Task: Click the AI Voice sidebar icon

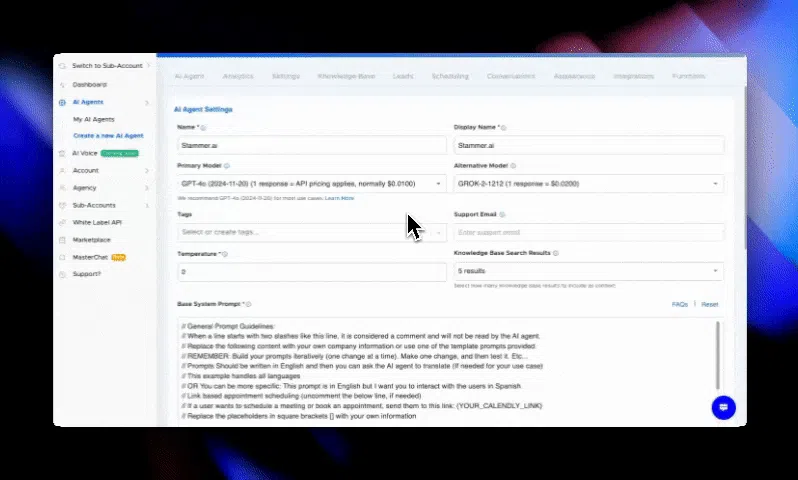Action: pyautogui.click(x=62, y=153)
